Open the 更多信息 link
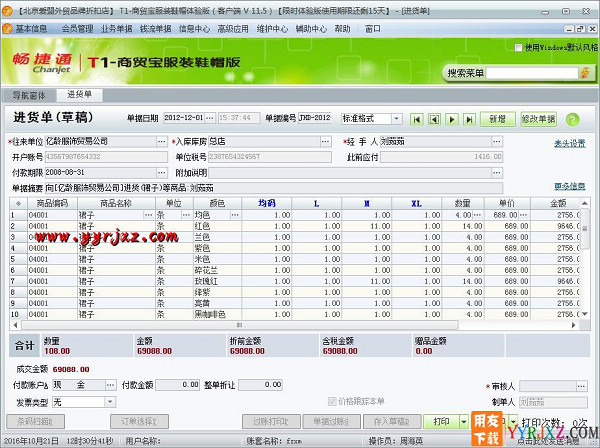This screenshot has height=448, width=600. pos(569,186)
